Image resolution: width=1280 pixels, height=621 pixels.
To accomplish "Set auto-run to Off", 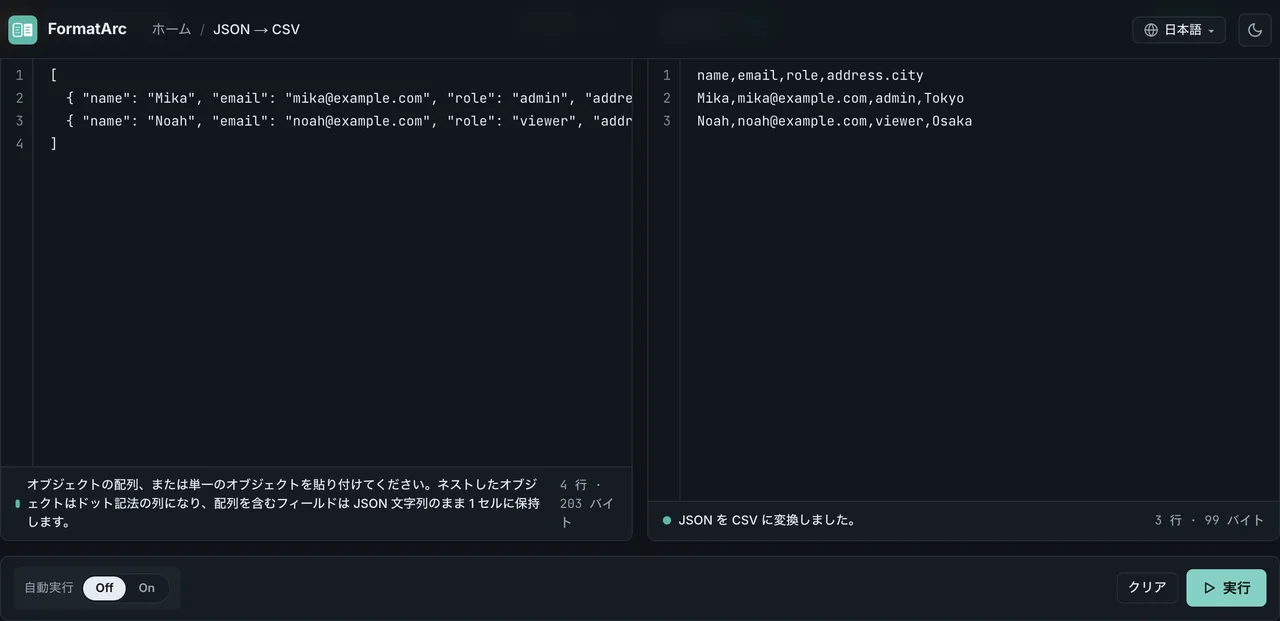I will pos(105,588).
